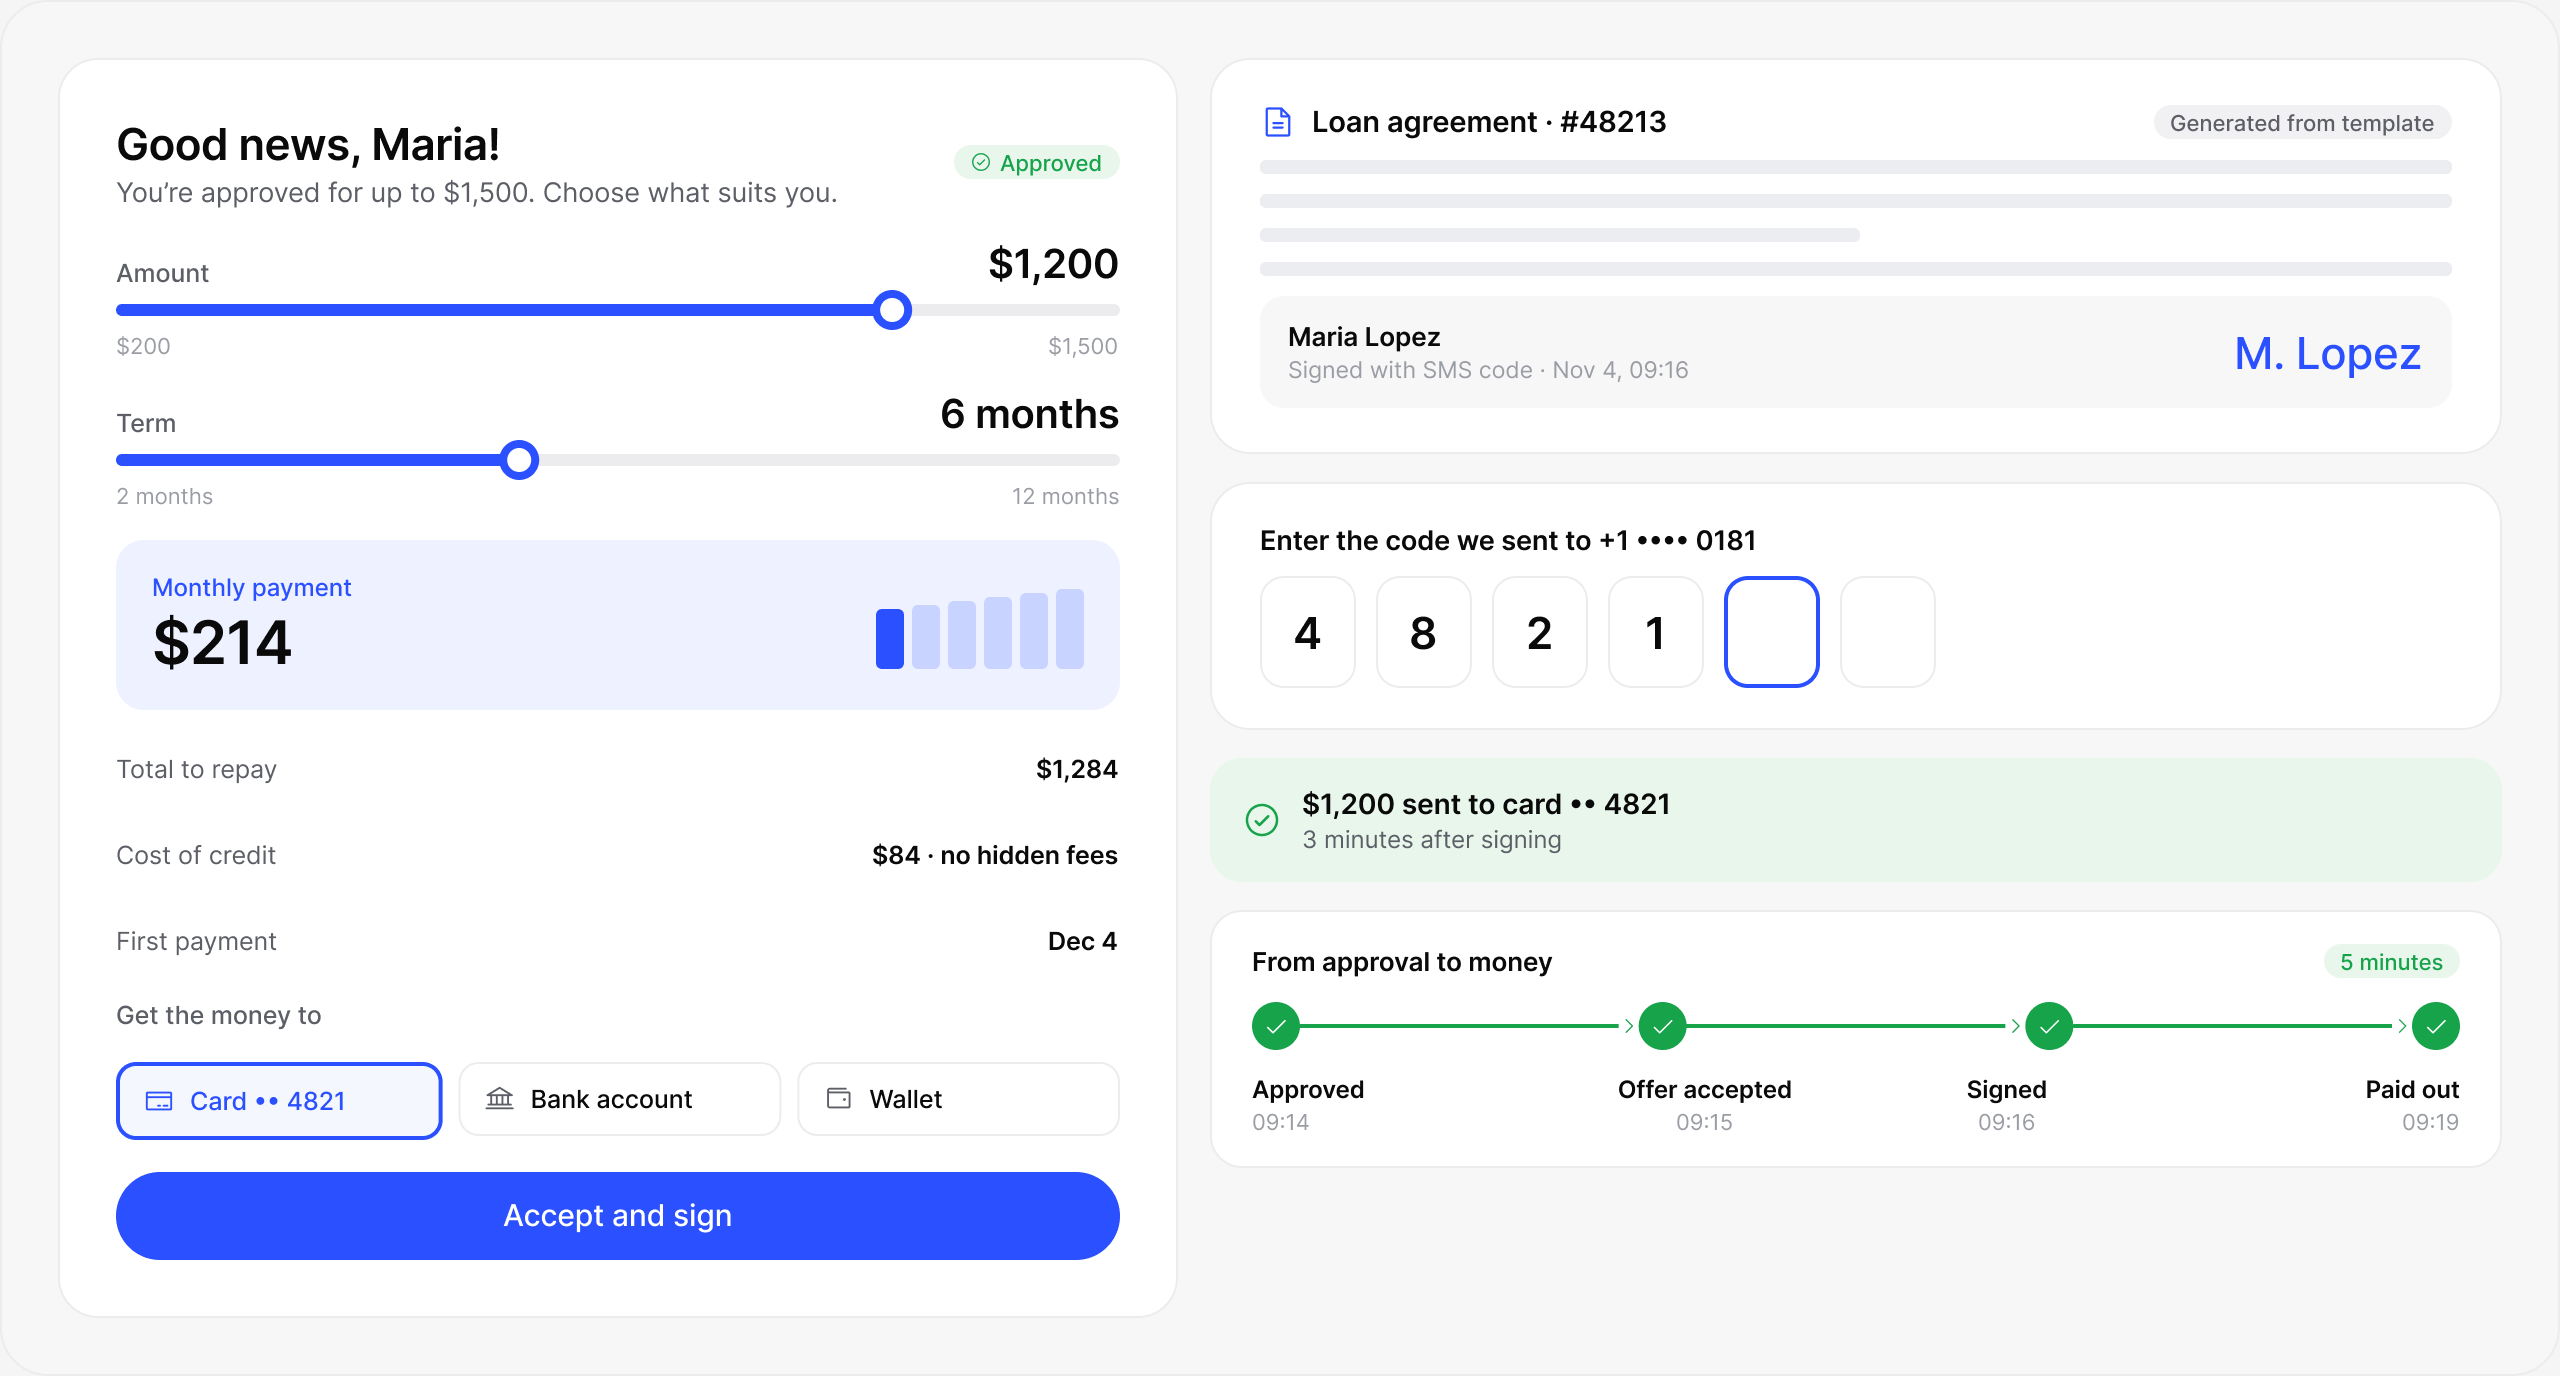Select Card •• 4821 as payout method
Screen dimensions: 2560x1376
279,1100
